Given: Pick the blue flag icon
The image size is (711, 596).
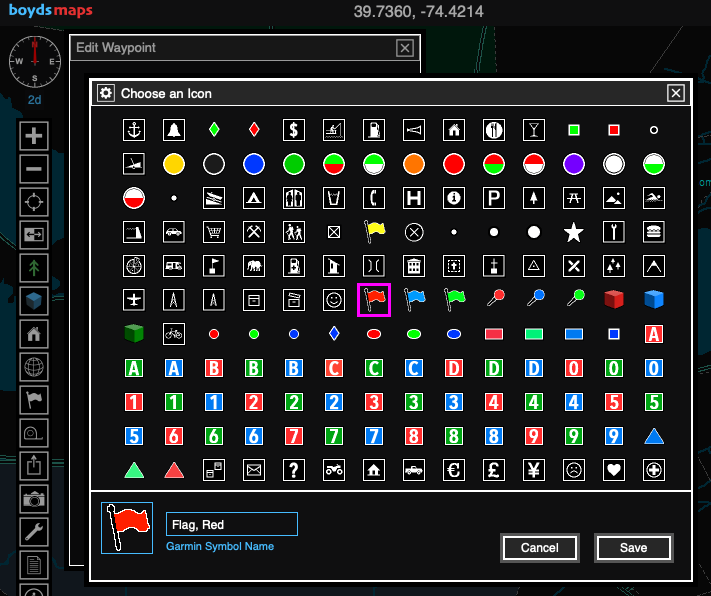Looking at the screenshot, I should pos(414,298).
